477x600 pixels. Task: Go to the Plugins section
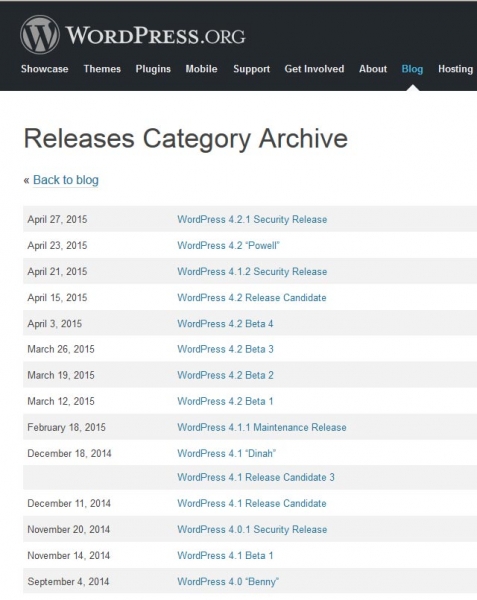pos(153,69)
